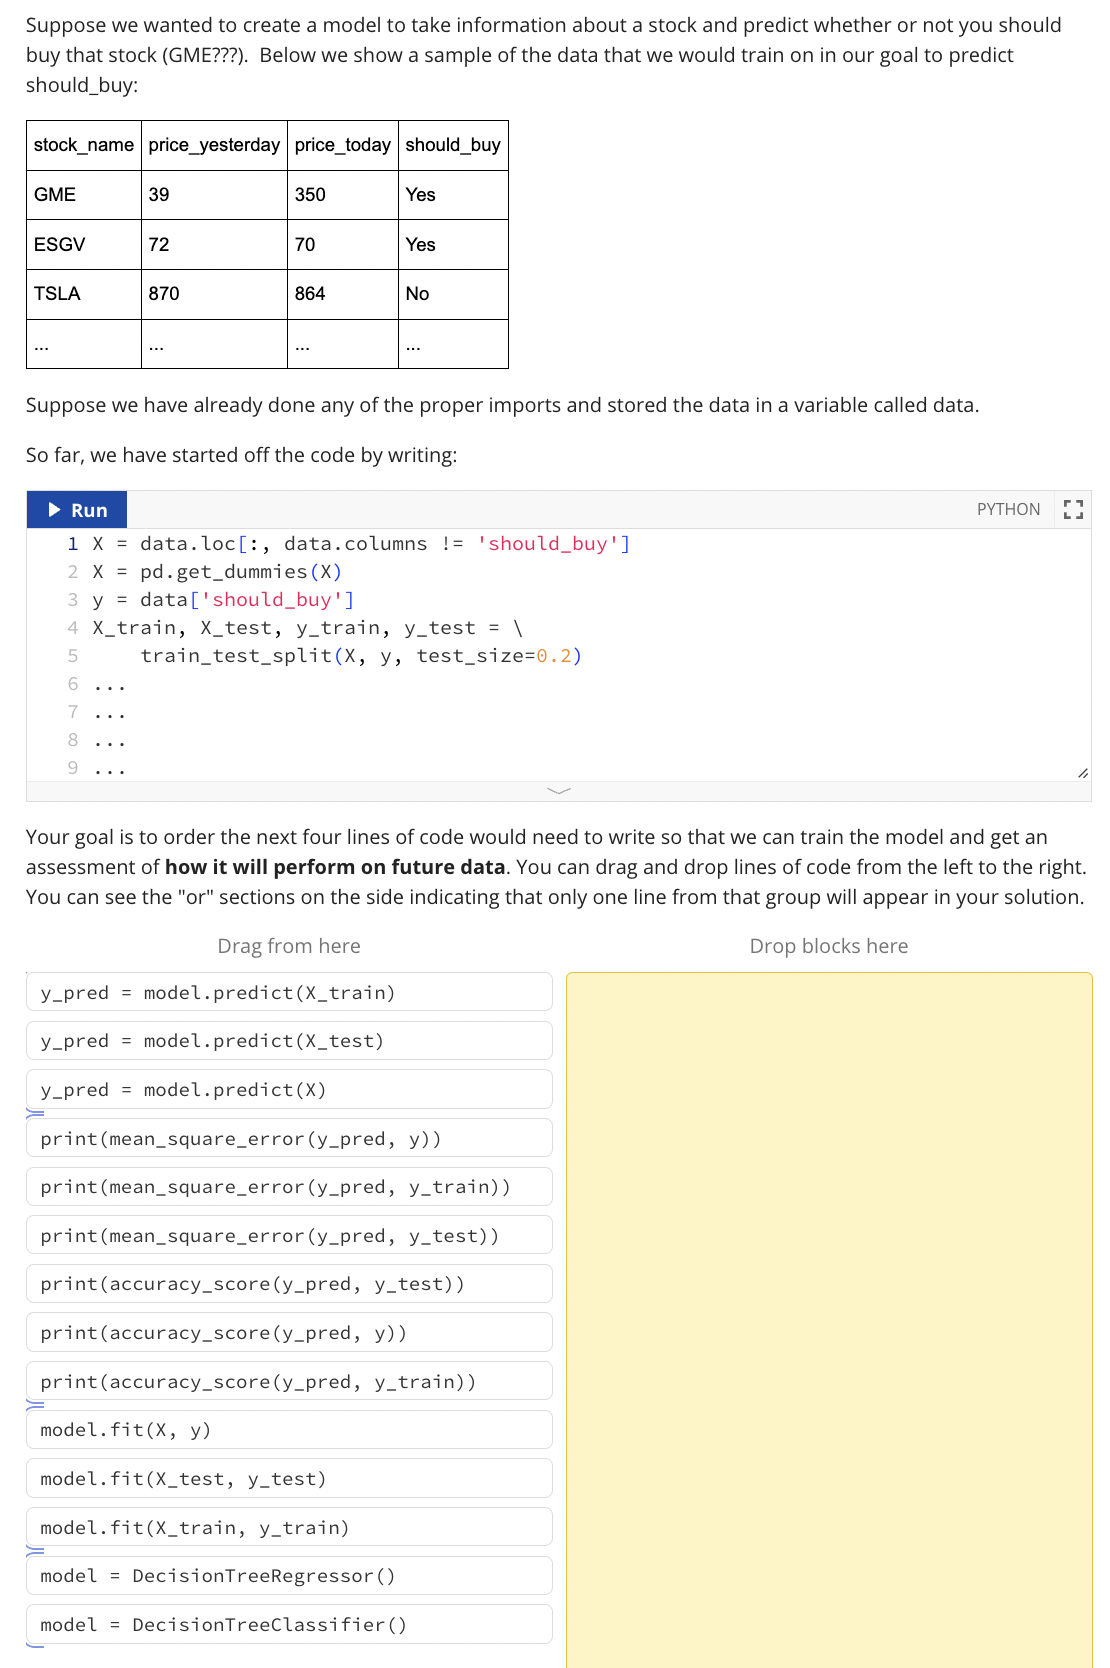Click the Drag from here label
The image size is (1110, 1668).
[x=289, y=946]
